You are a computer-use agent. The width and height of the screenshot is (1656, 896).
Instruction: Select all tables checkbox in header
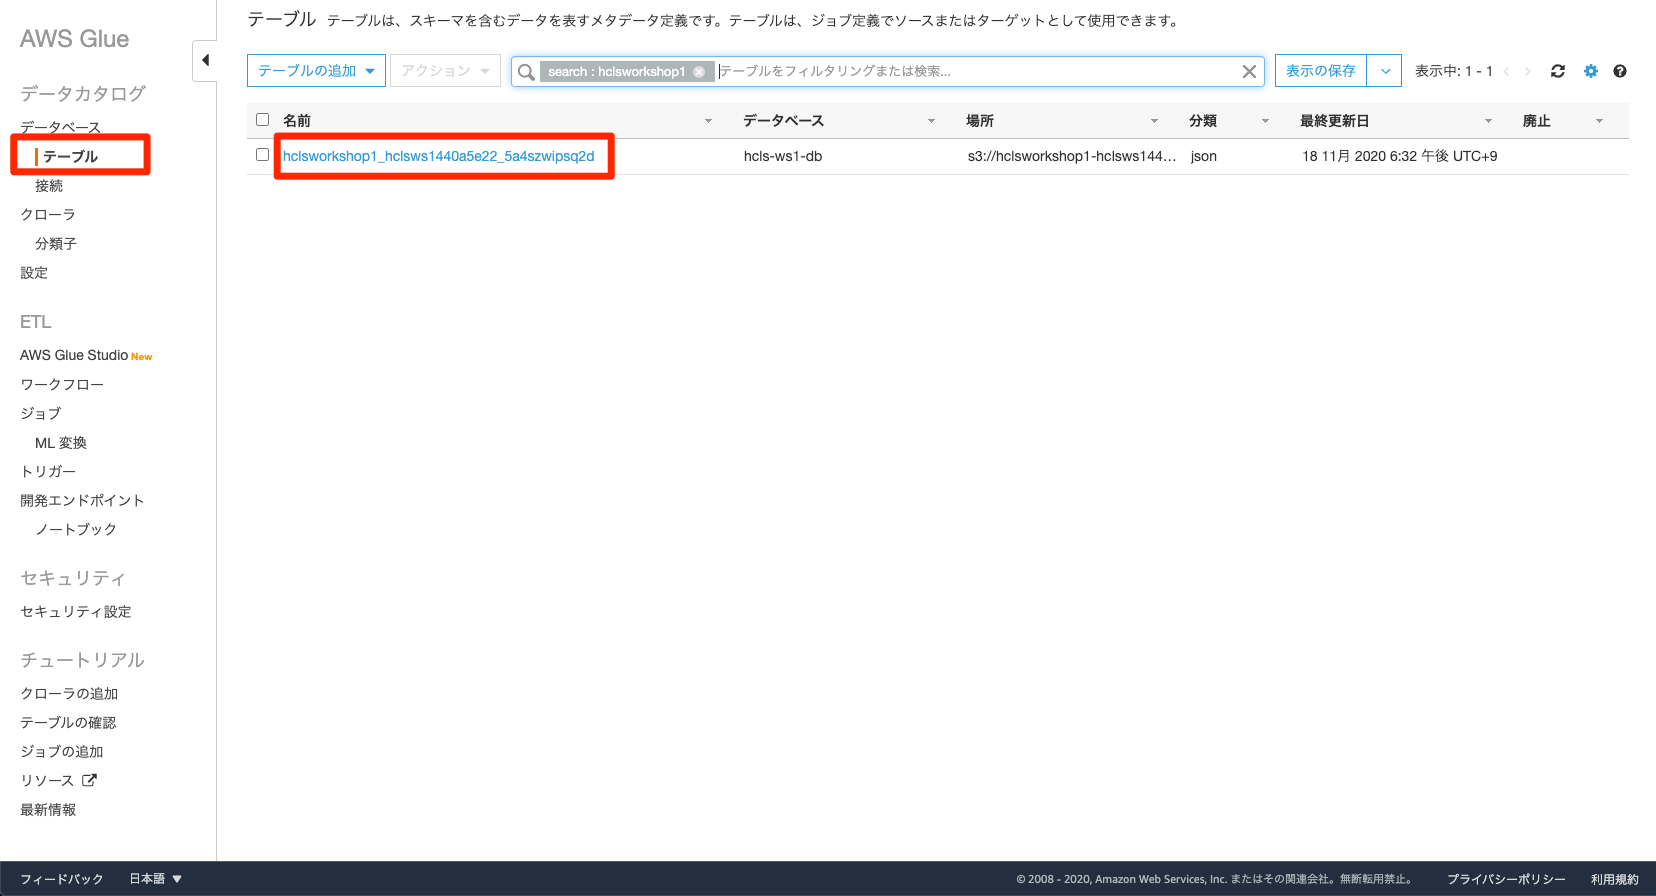click(x=263, y=119)
